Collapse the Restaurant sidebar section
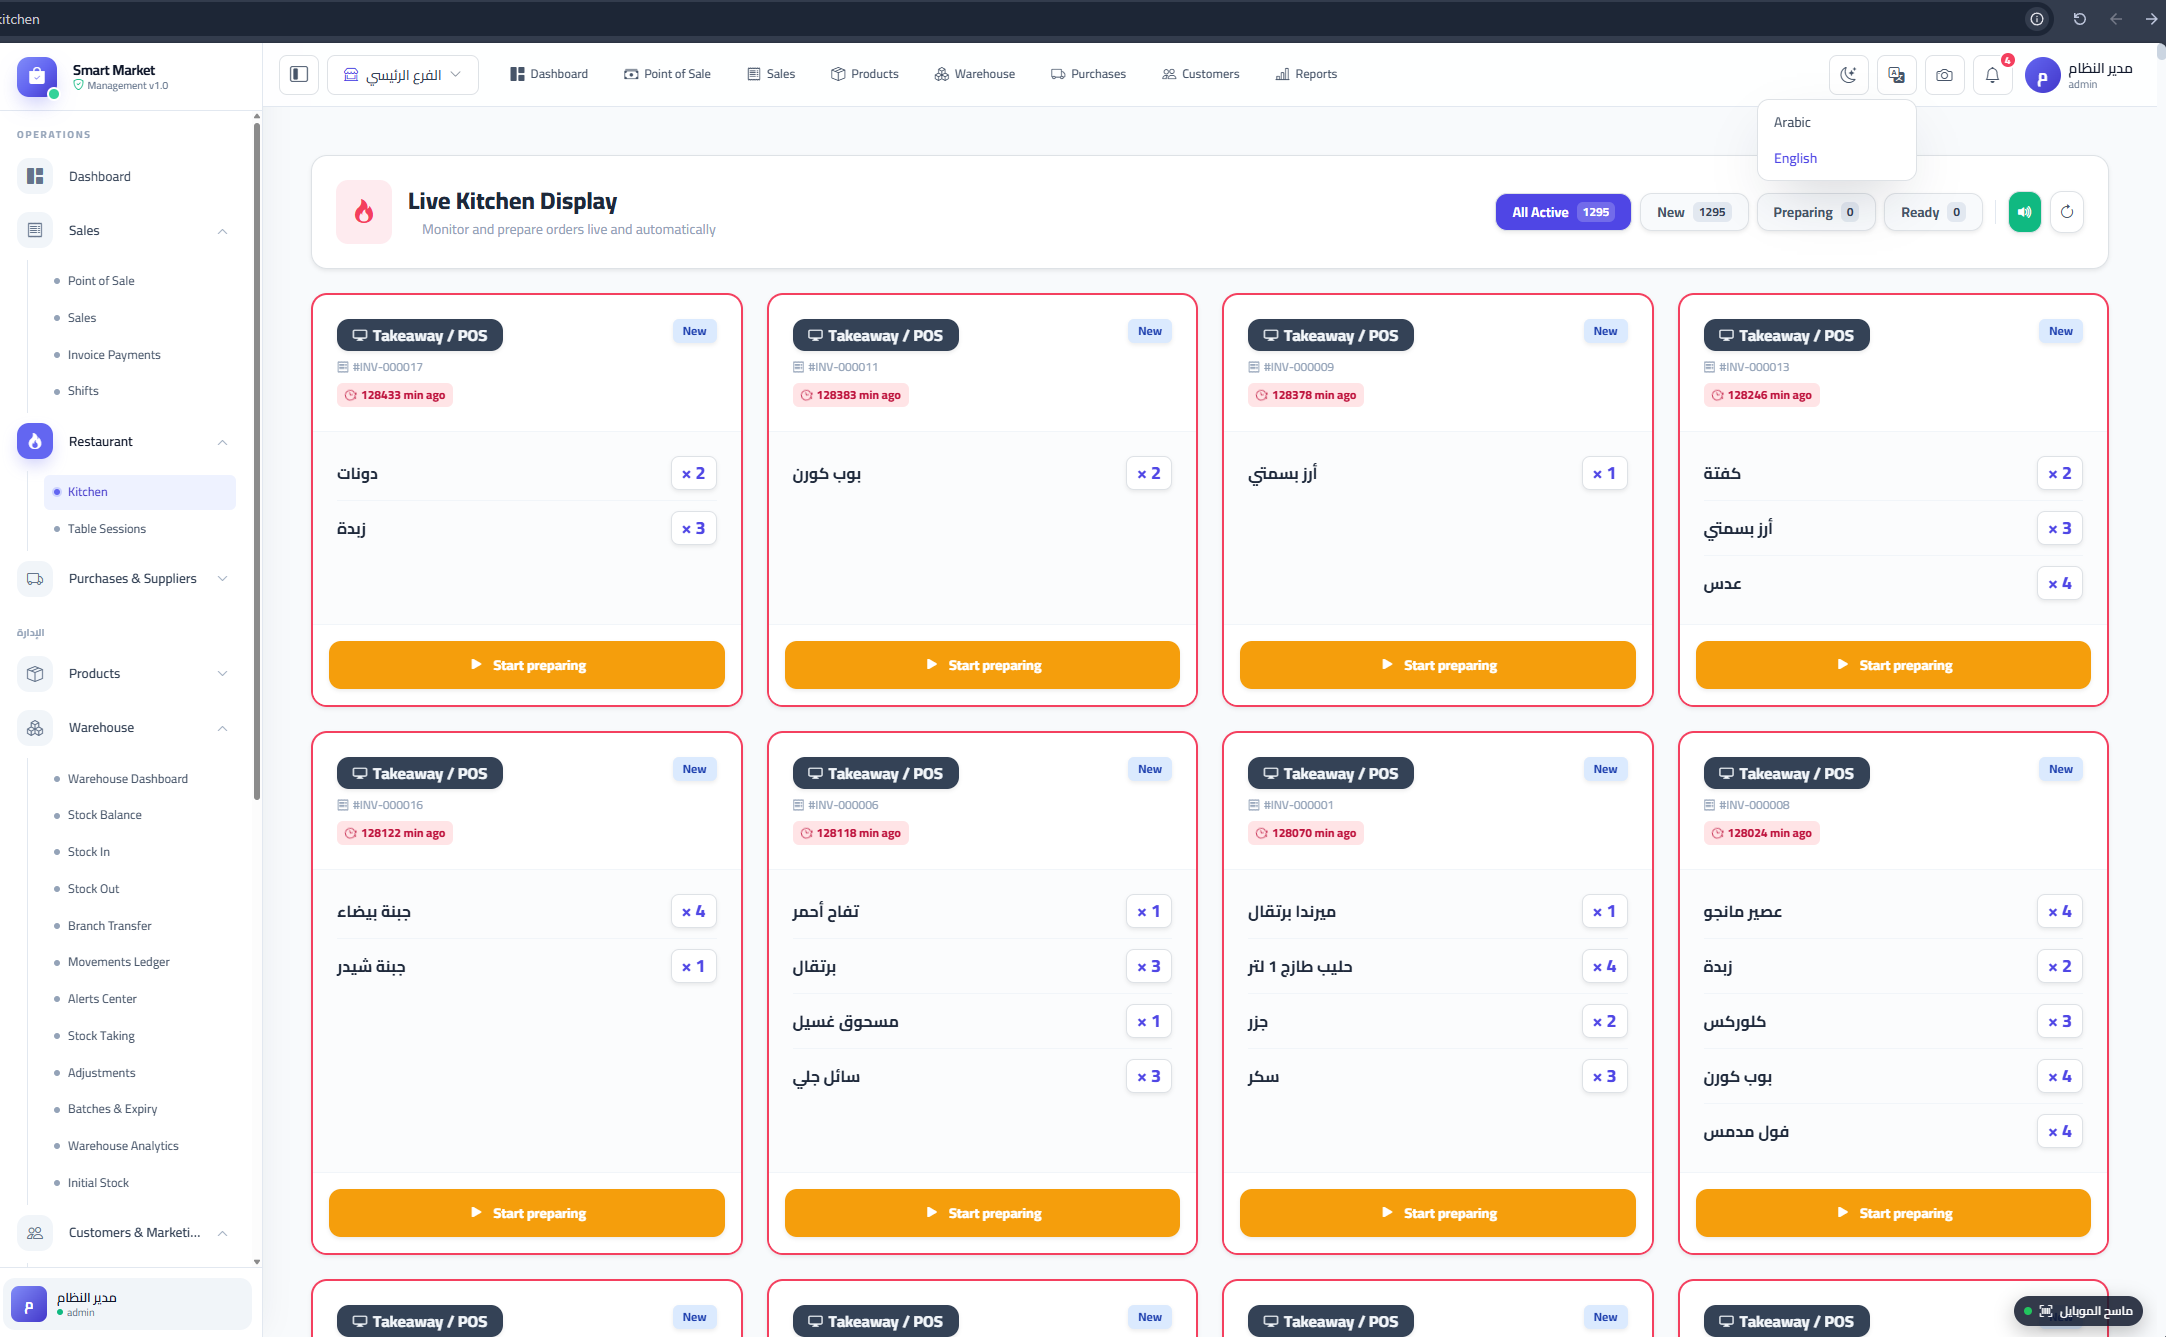 click(x=222, y=442)
